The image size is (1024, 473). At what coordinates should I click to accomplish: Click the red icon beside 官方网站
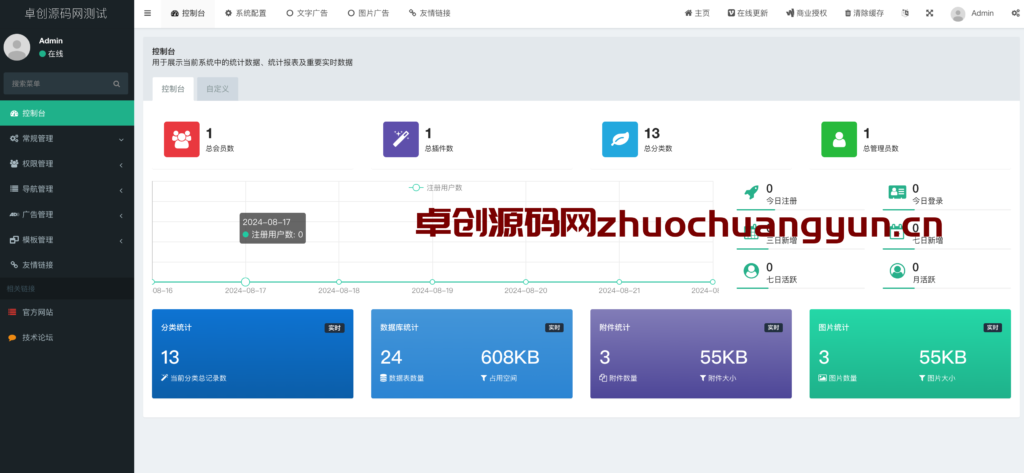click(x=12, y=312)
